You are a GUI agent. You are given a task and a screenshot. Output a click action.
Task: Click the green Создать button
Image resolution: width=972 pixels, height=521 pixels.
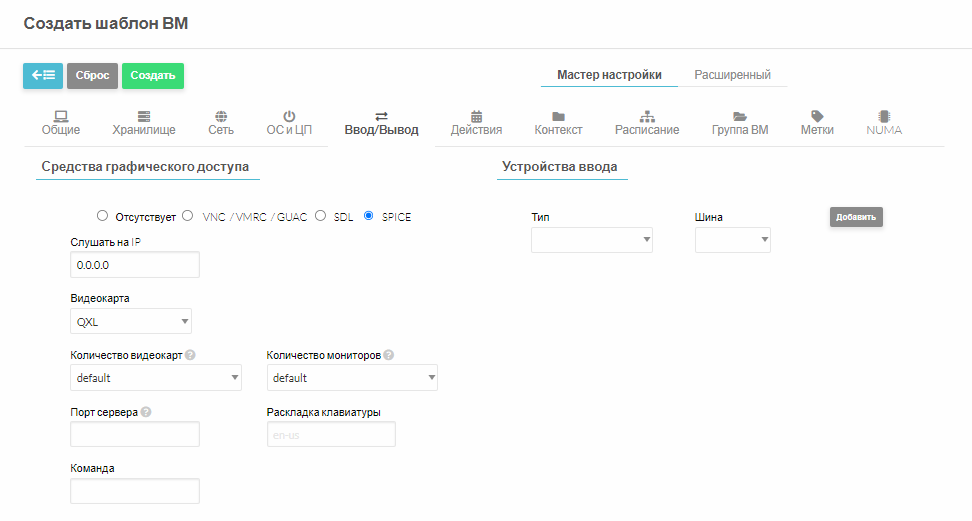153,75
